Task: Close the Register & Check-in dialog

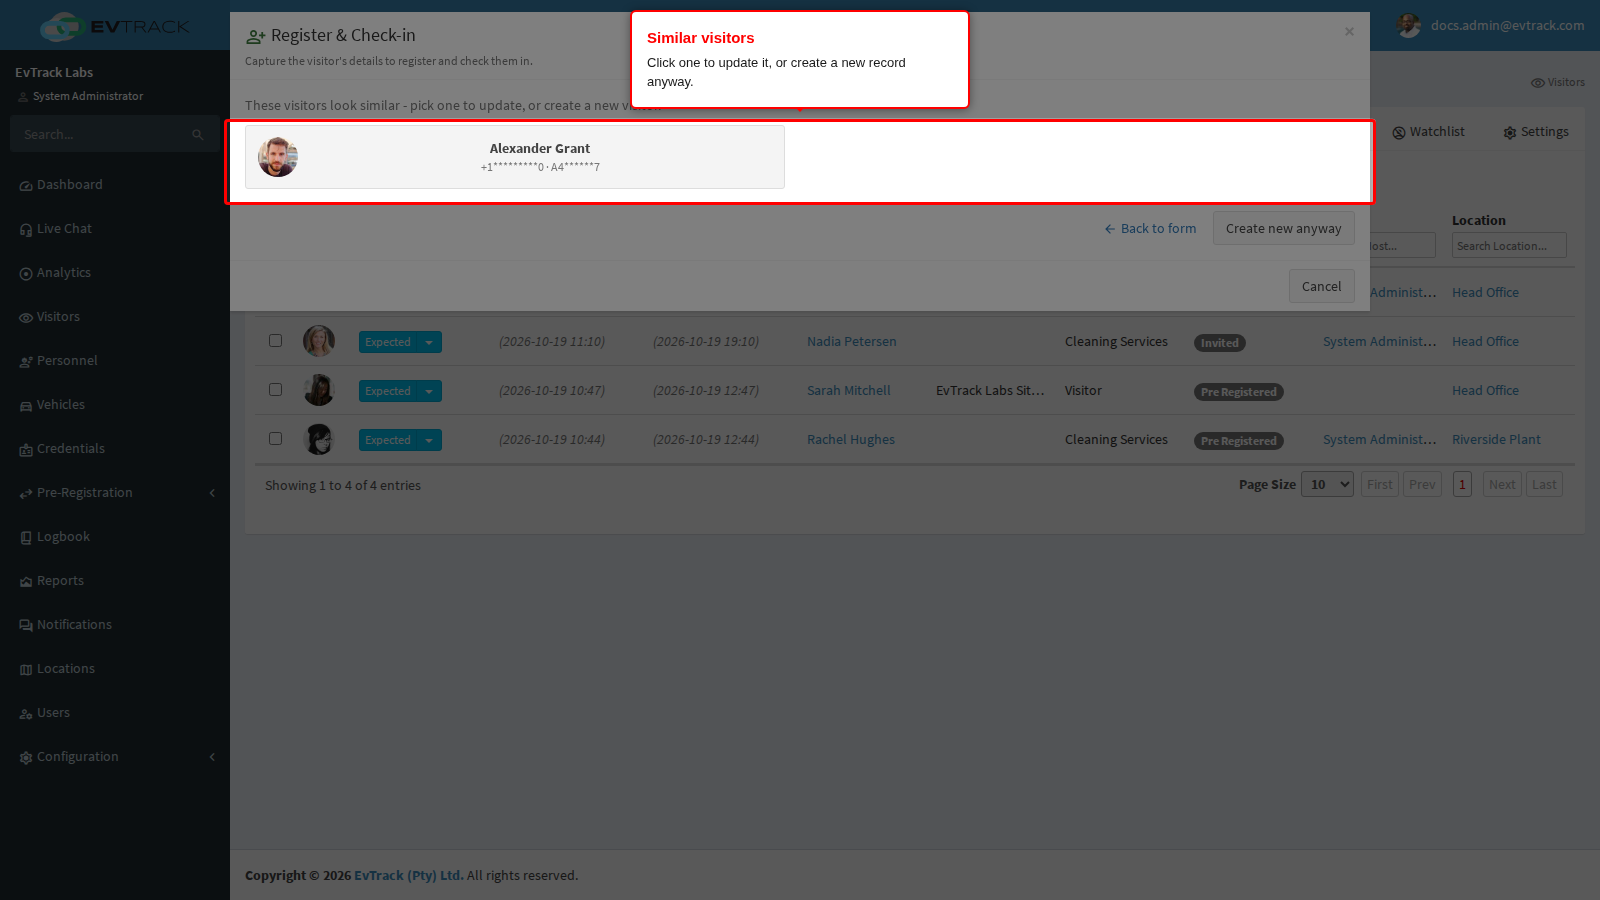Action: click(1349, 32)
